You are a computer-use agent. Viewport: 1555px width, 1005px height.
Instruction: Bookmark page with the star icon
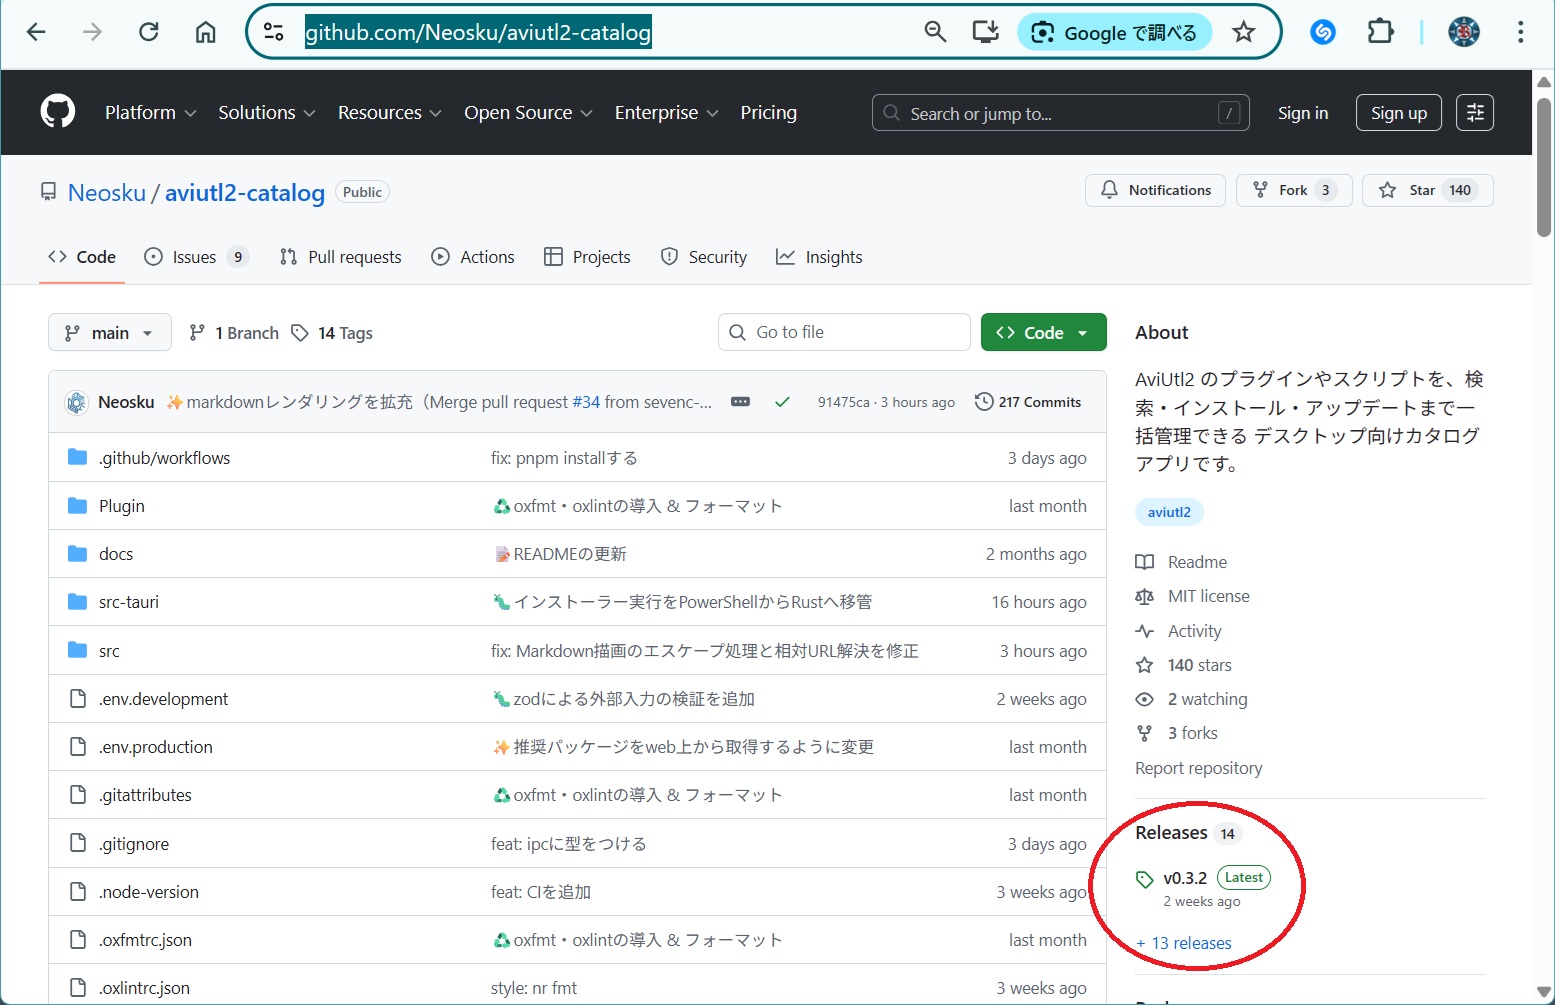1243,32
